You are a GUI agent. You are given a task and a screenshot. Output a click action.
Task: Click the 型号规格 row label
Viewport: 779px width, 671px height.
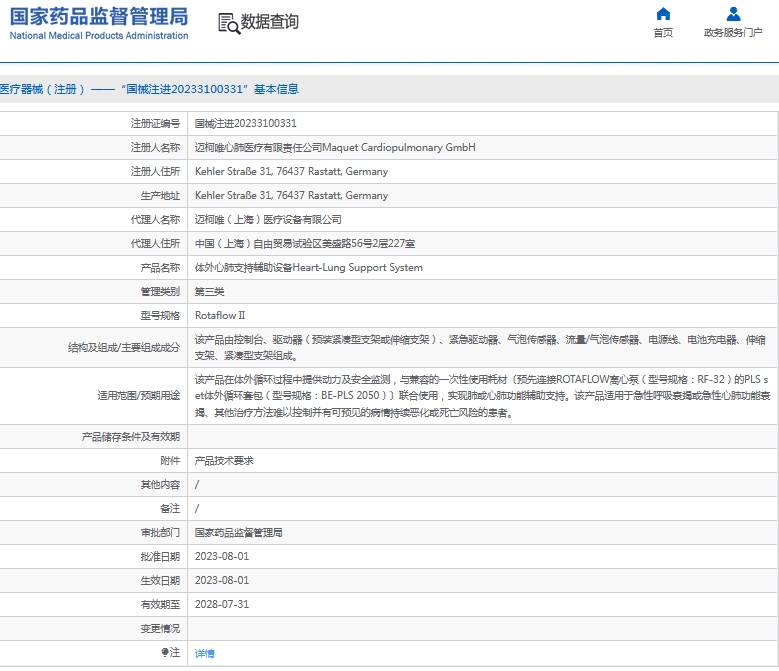tap(160, 315)
